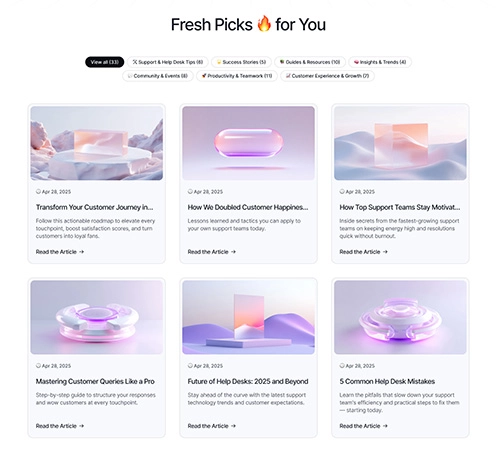This screenshot has height=450, width=497.
Task: Filter by Support & Help Desk Tips
Action: pyautogui.click(x=168, y=62)
